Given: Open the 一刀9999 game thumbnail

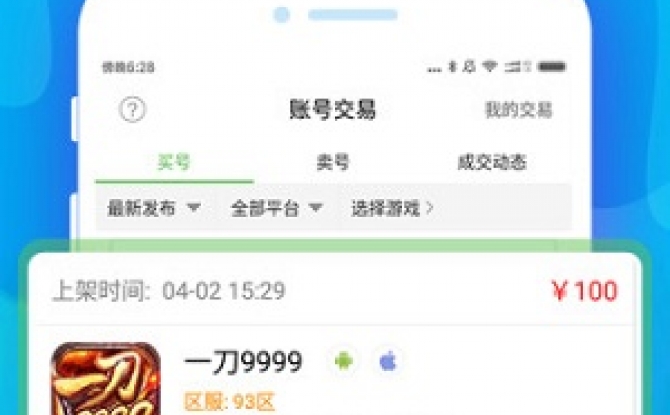Looking at the screenshot, I should pyautogui.click(x=106, y=379).
